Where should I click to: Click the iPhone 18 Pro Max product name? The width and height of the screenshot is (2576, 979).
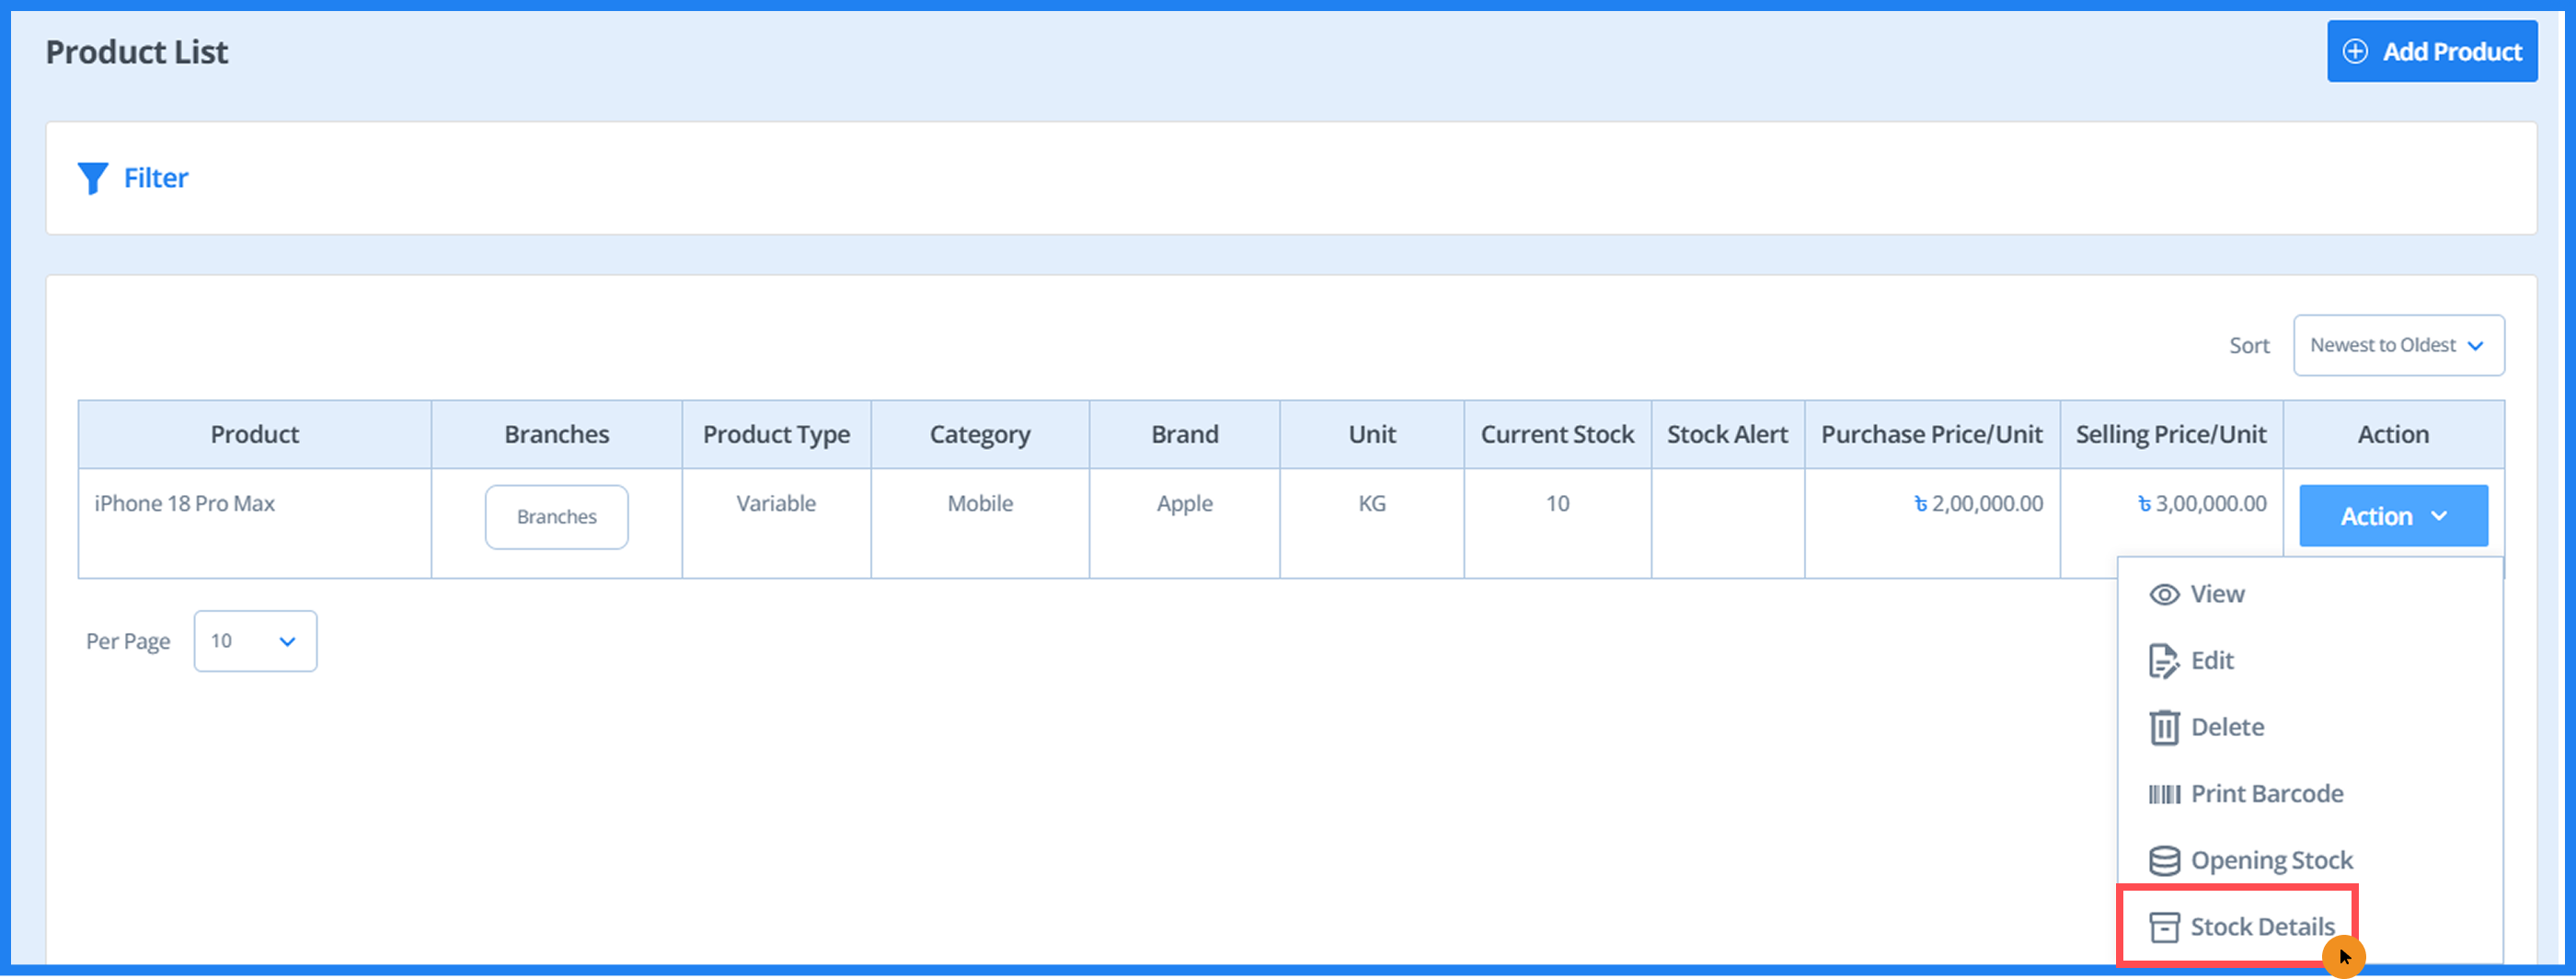185,504
